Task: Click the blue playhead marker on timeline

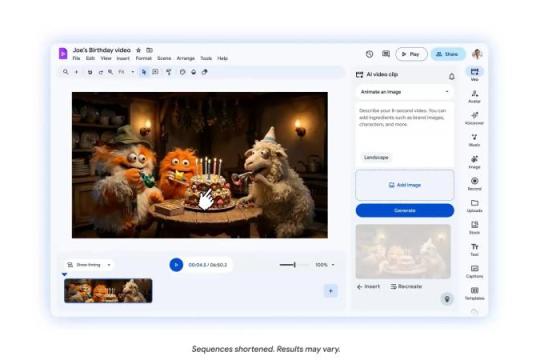Action: (64, 275)
